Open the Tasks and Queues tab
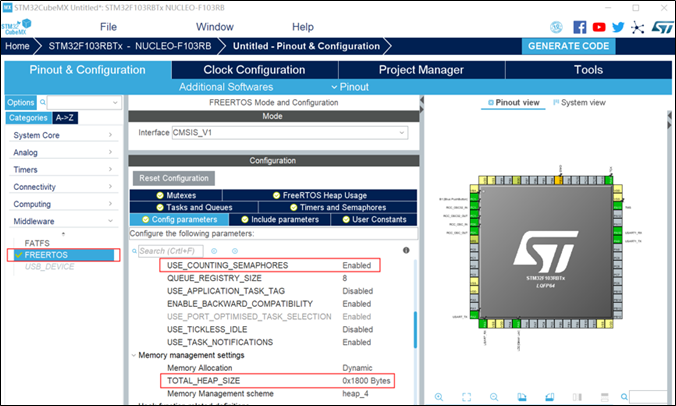676x406 pixels. pyautogui.click(x=194, y=207)
